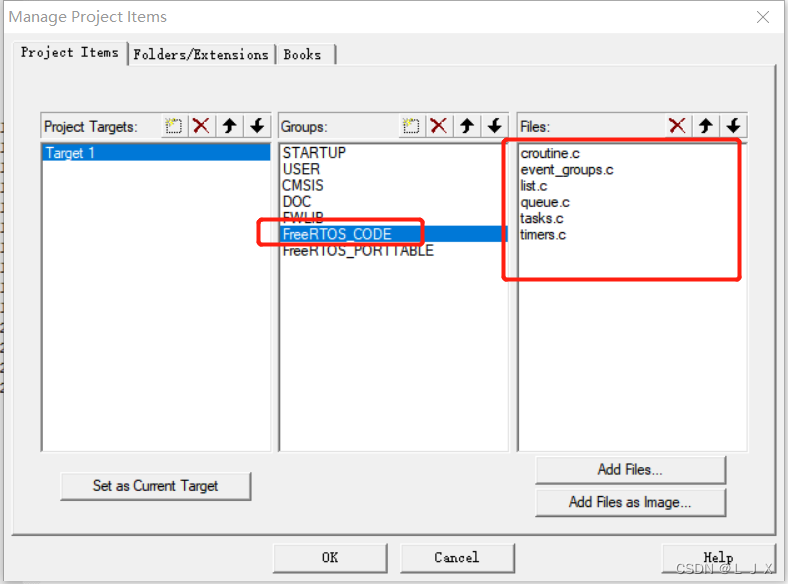Viewport: 788px width, 584px height.
Task: Select the DOC group
Action: point(394,202)
